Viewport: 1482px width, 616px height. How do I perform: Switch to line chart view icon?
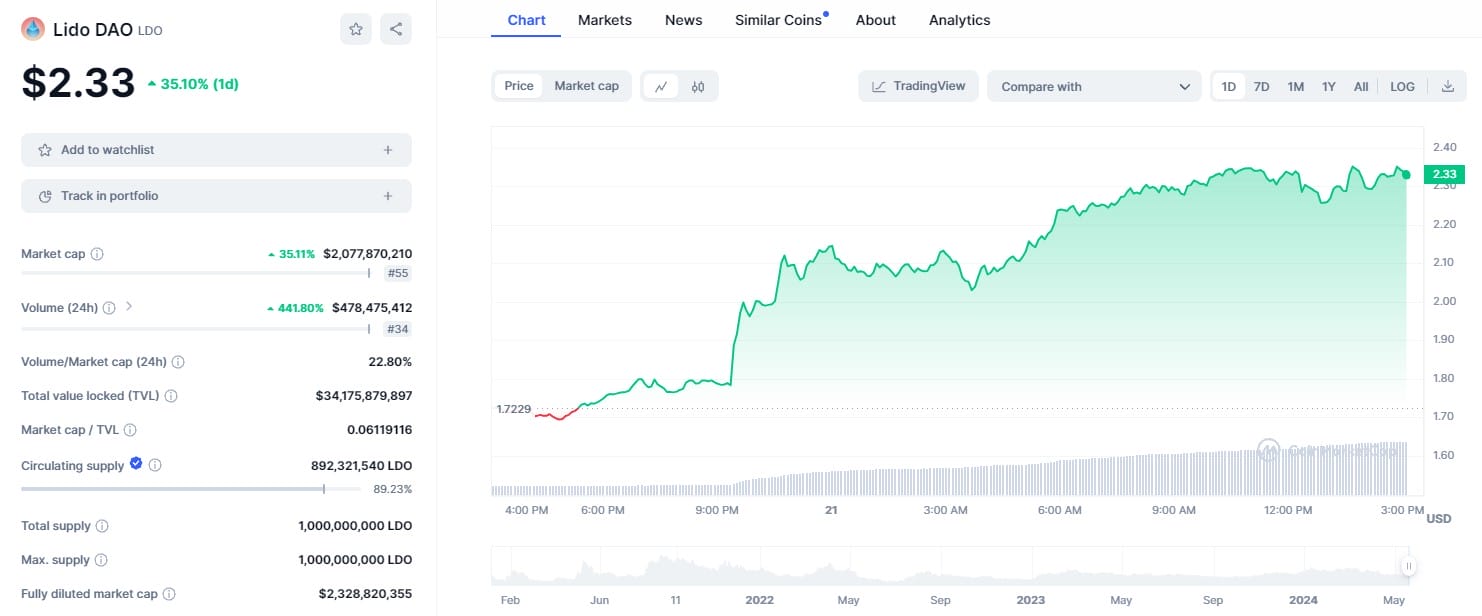coord(661,87)
